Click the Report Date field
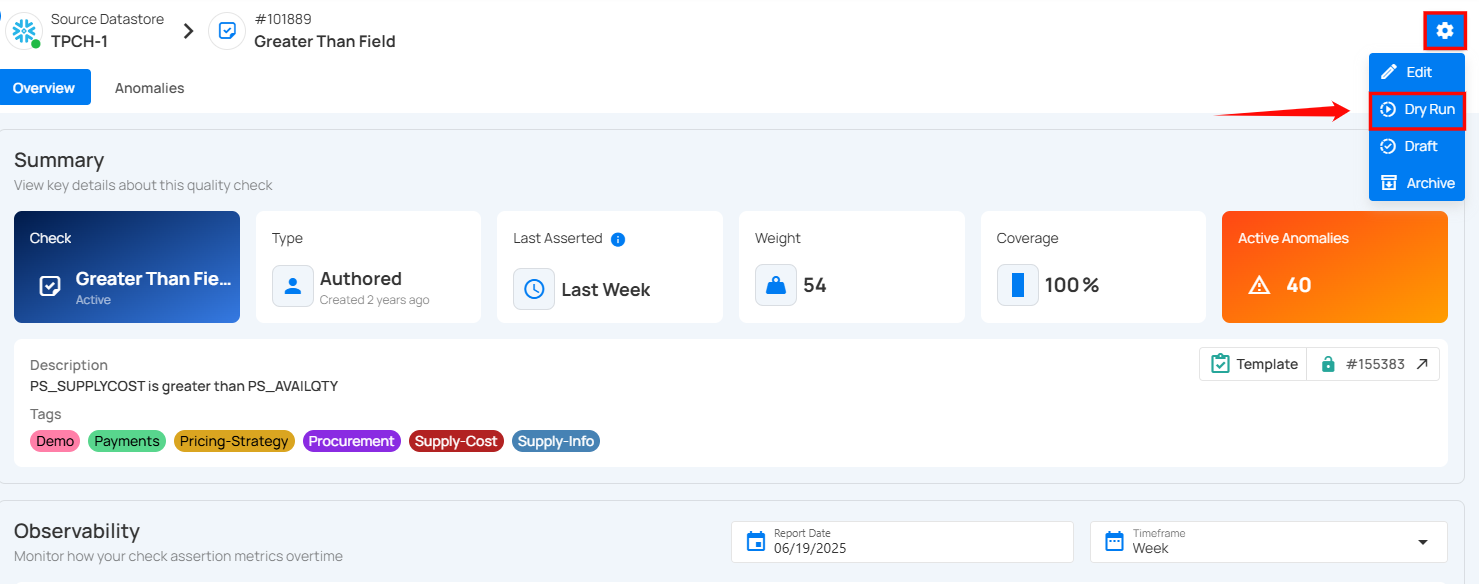 [902, 541]
